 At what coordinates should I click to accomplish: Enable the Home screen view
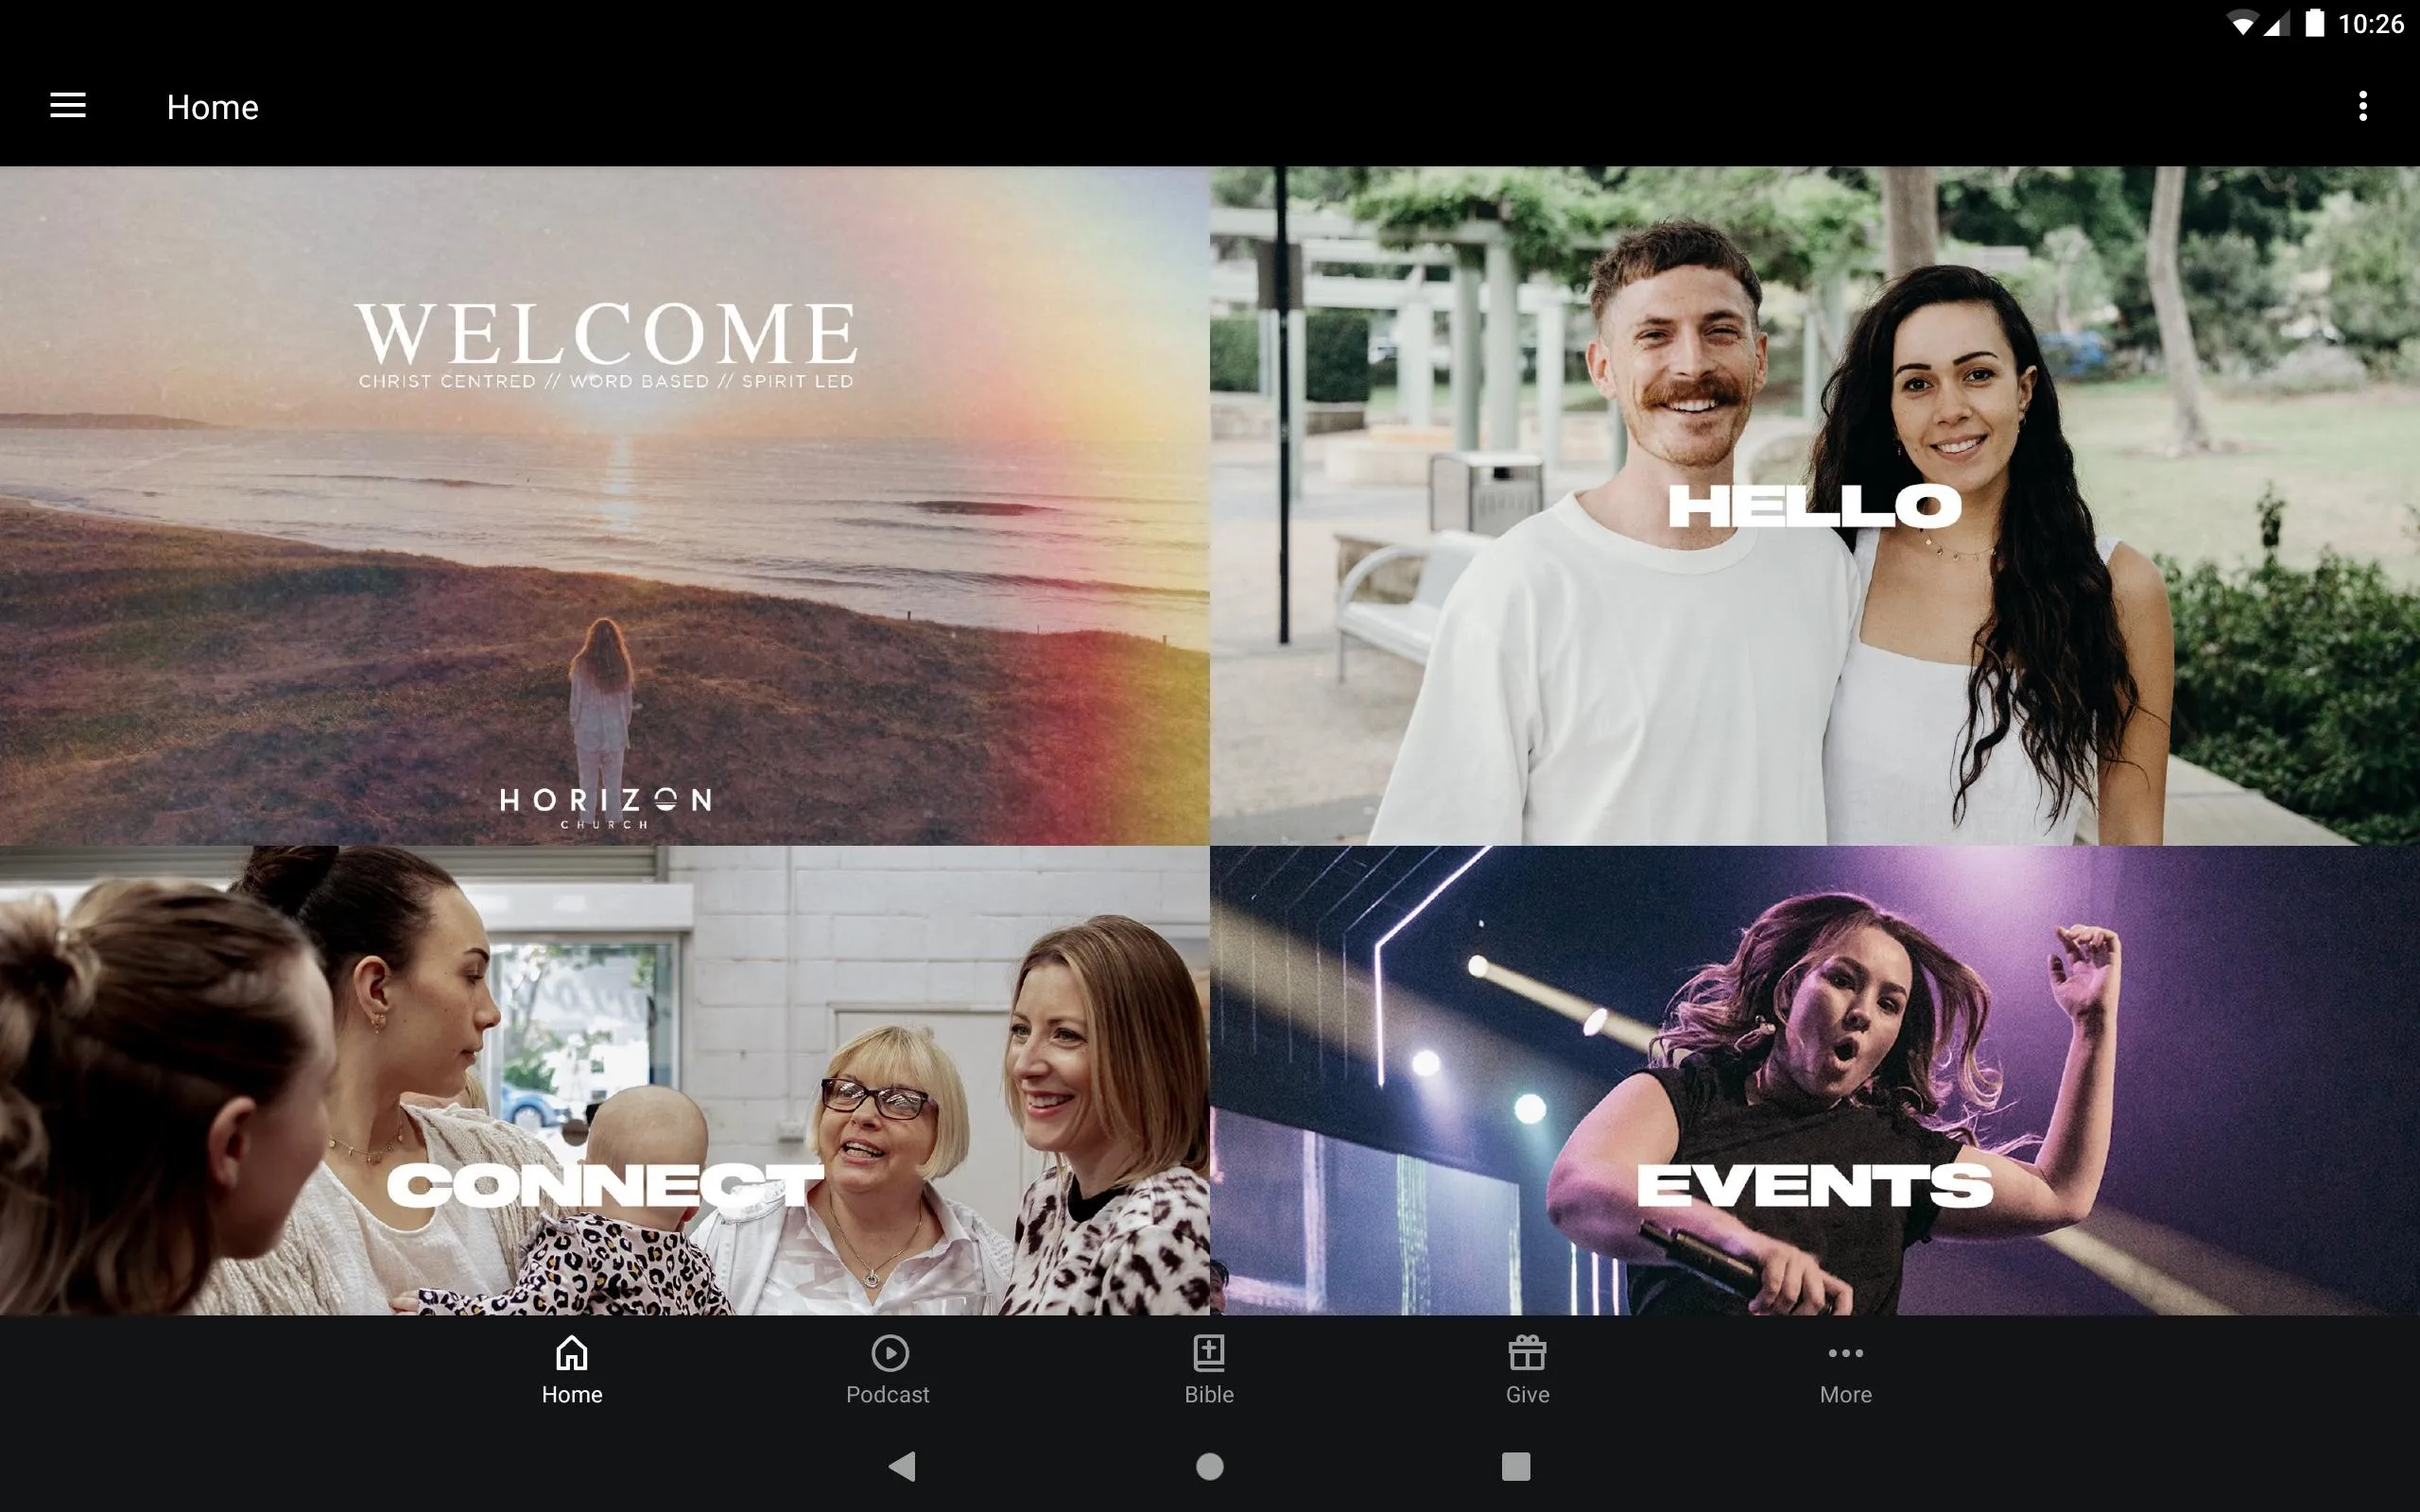(x=570, y=1367)
